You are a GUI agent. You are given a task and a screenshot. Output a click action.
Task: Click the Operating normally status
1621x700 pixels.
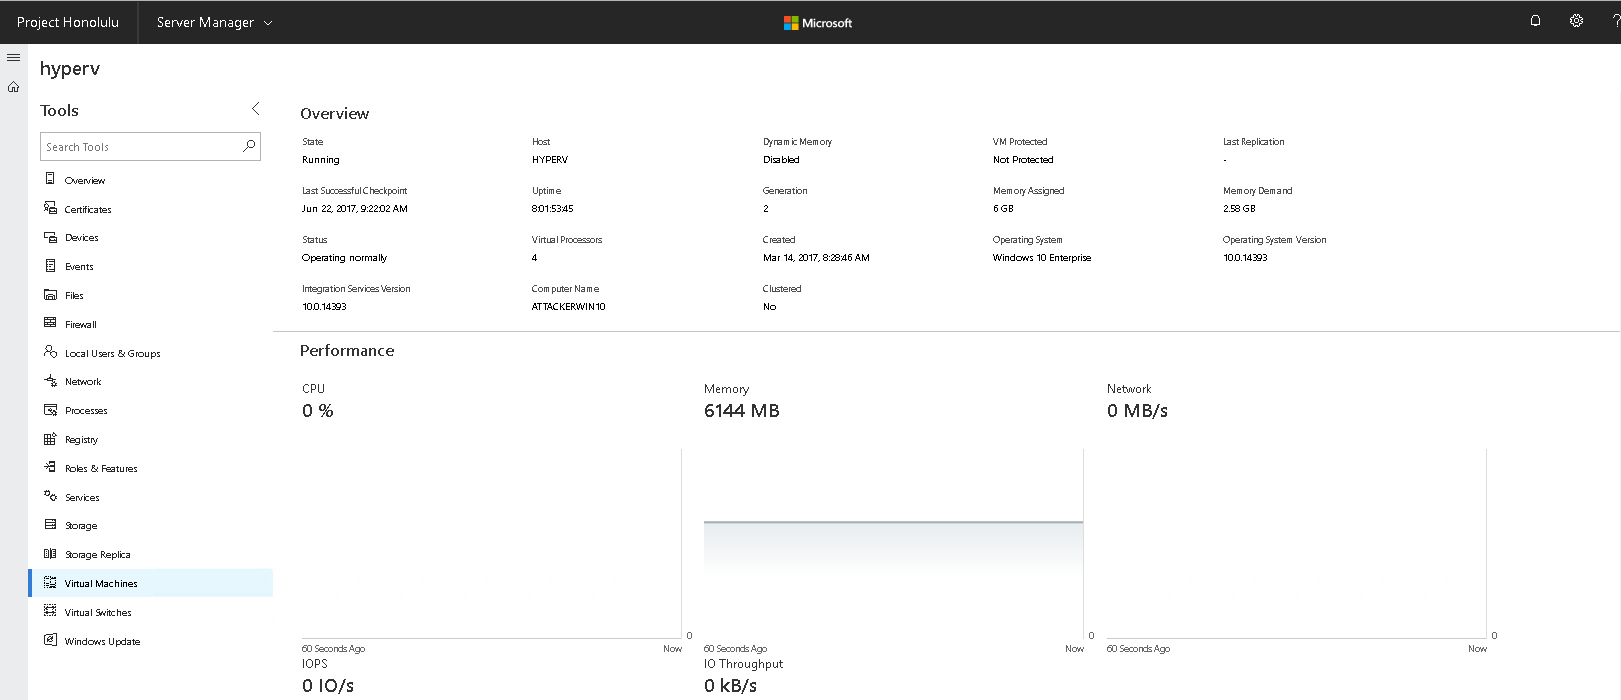point(344,258)
